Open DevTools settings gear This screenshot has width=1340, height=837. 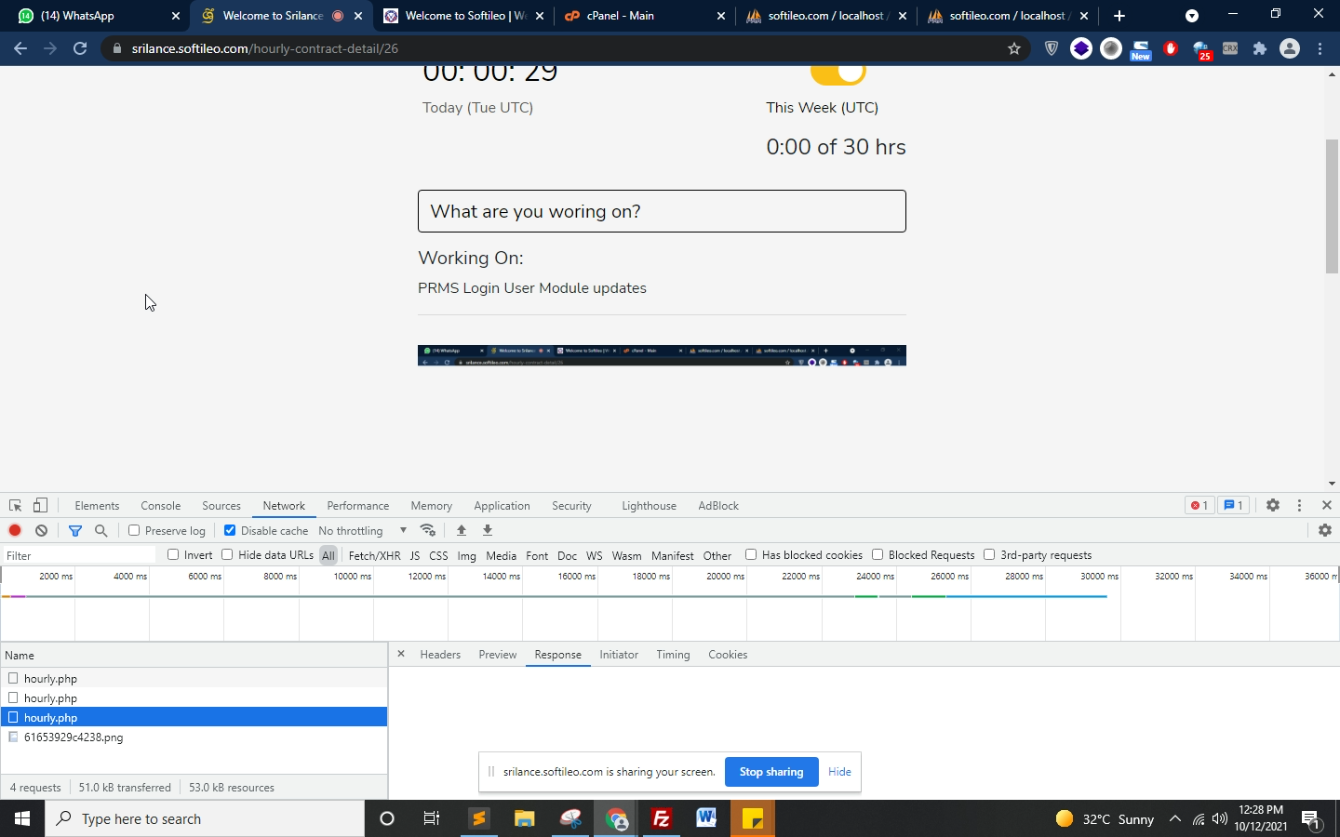tap(1273, 506)
